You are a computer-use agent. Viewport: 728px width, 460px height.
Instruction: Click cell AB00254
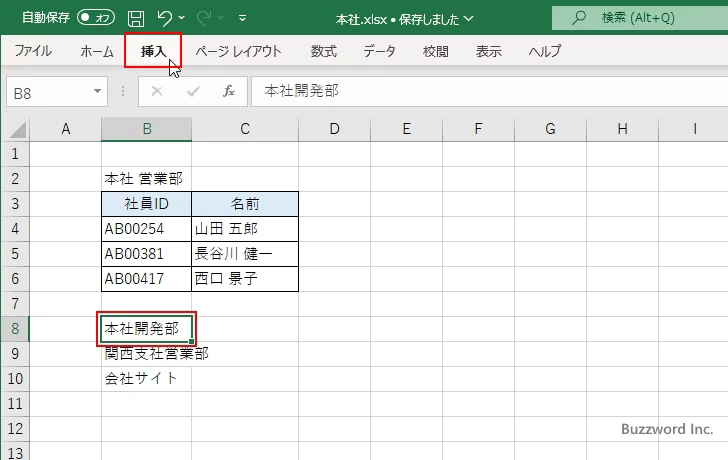146,229
